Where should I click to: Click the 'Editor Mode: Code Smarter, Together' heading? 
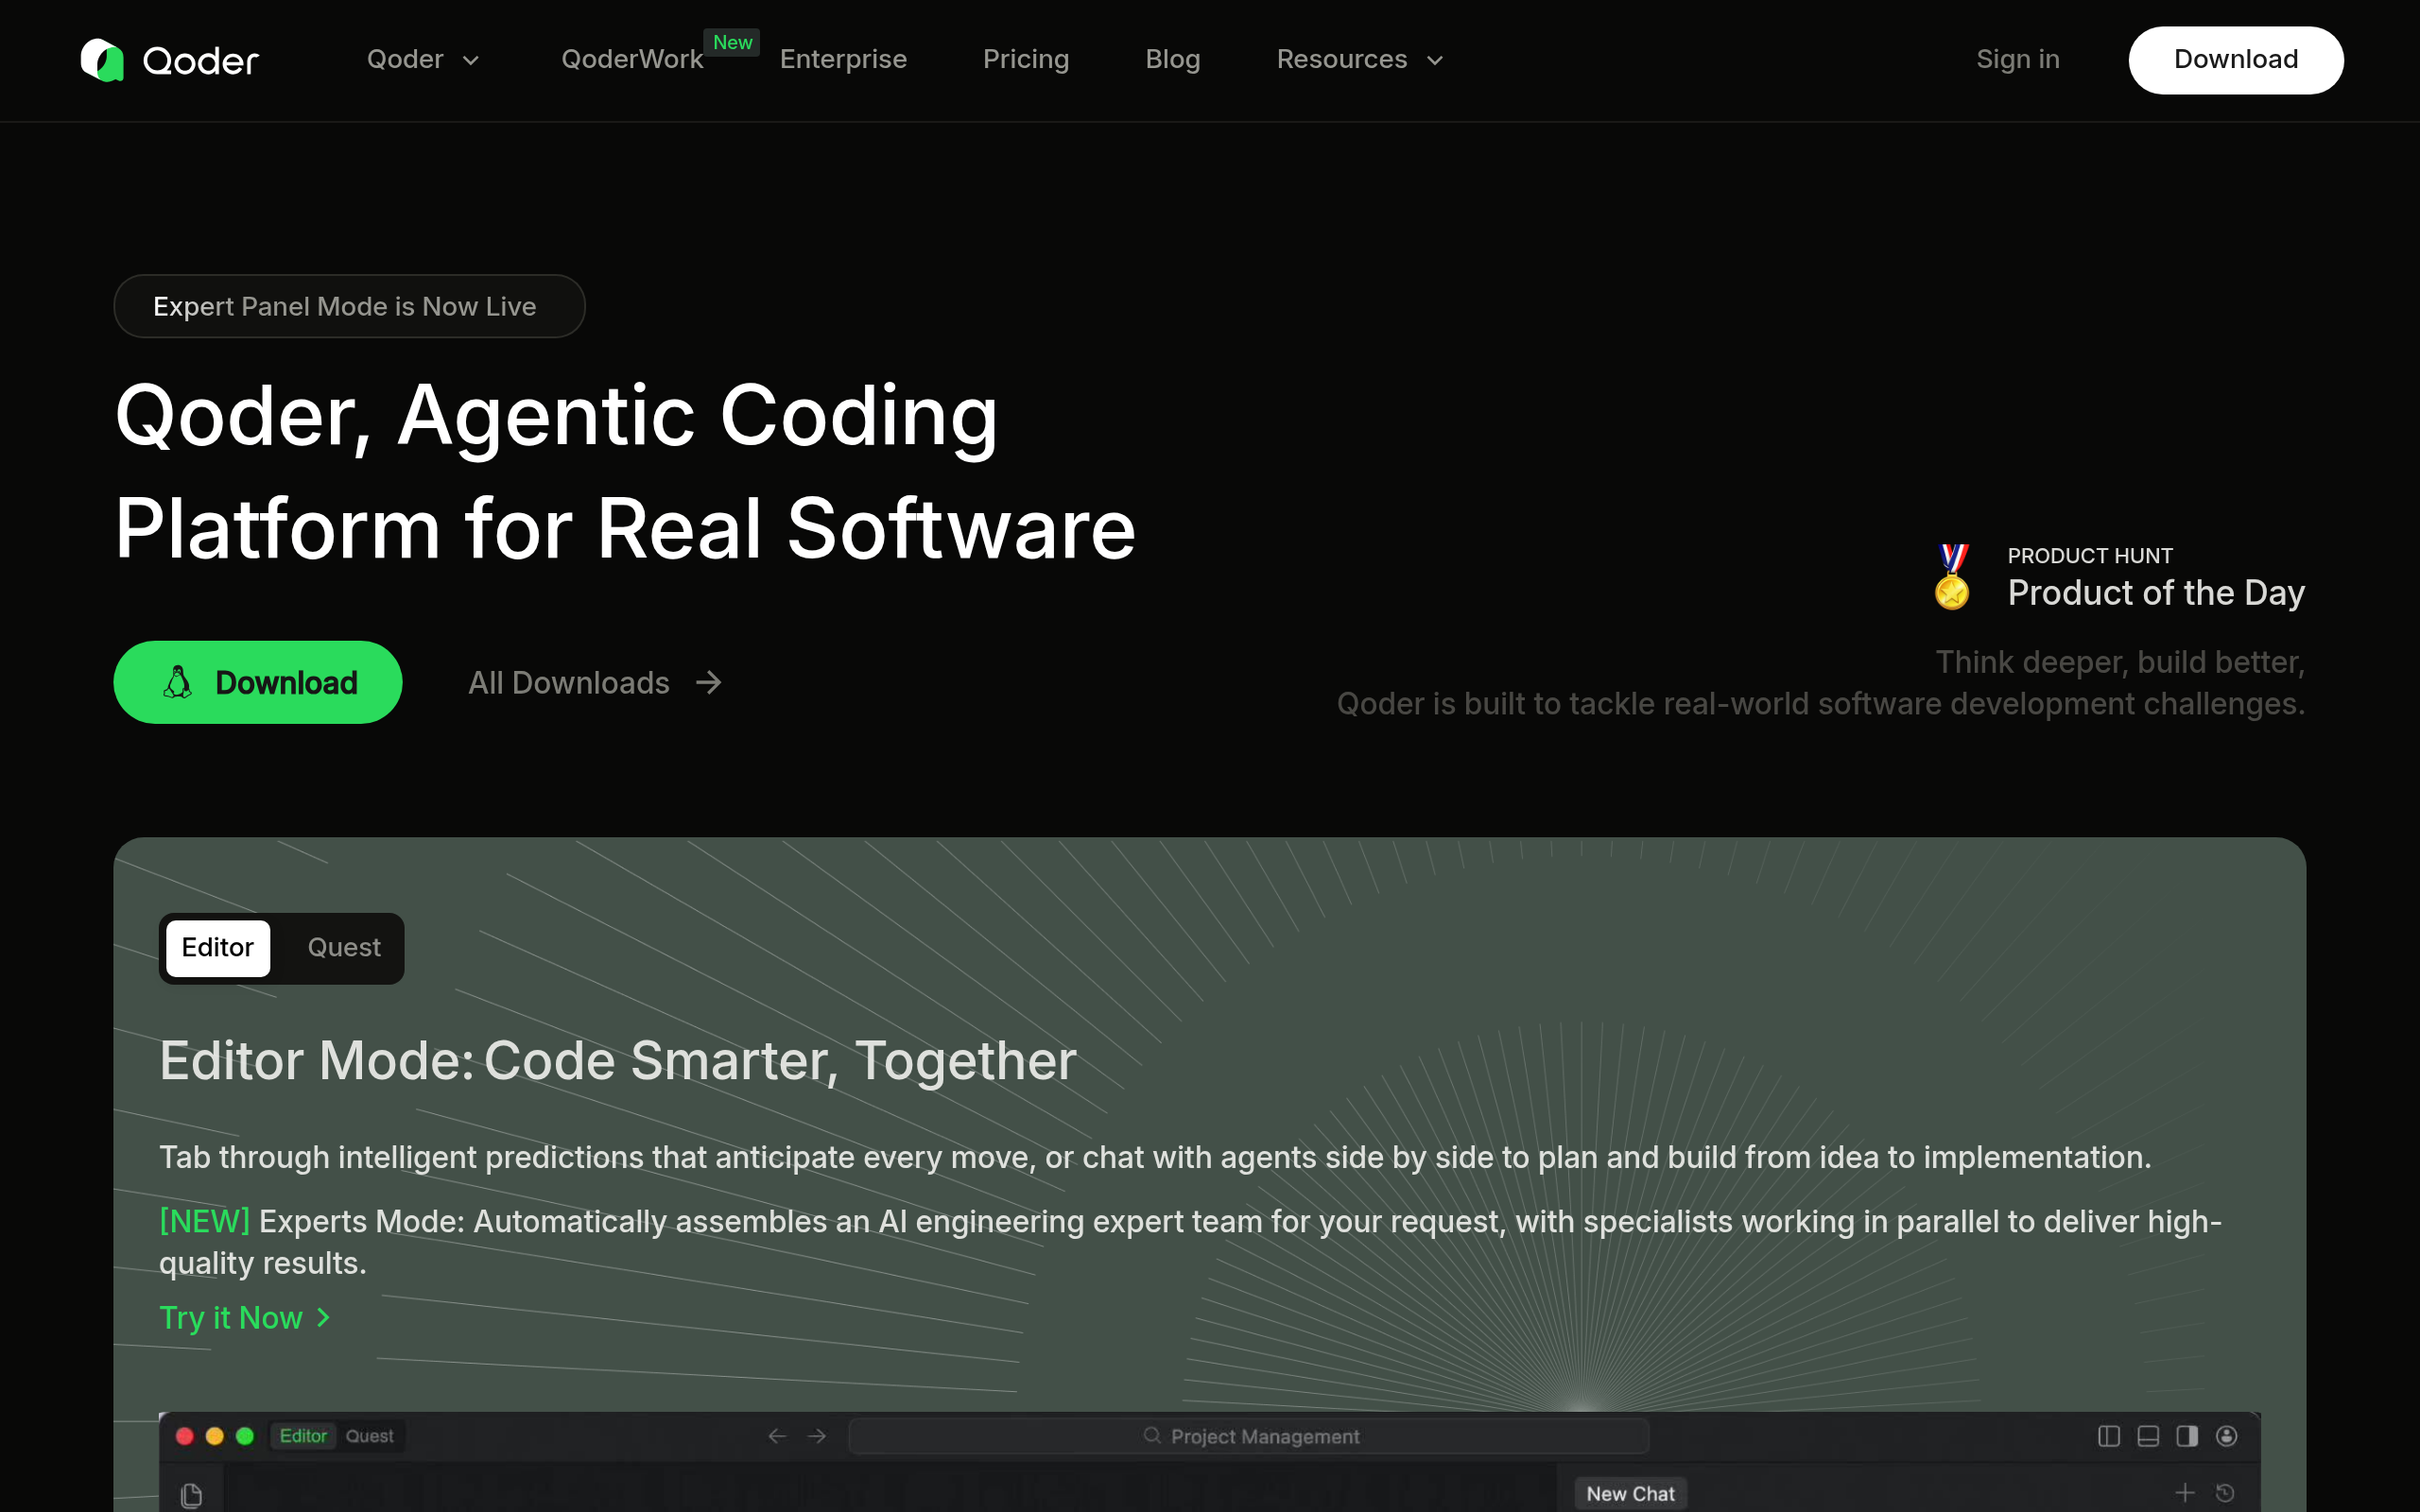(x=618, y=1060)
